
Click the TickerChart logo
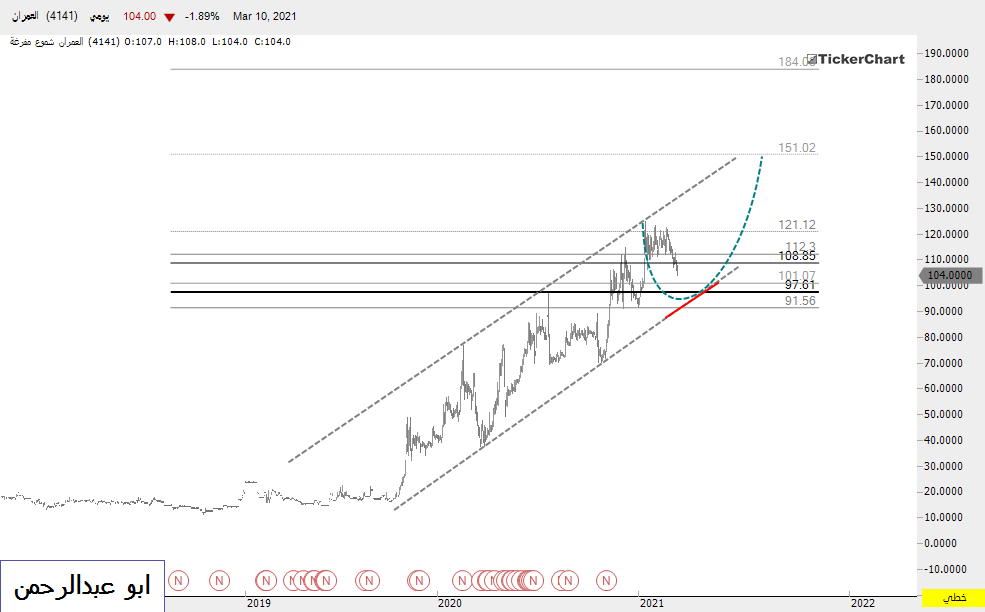click(856, 59)
